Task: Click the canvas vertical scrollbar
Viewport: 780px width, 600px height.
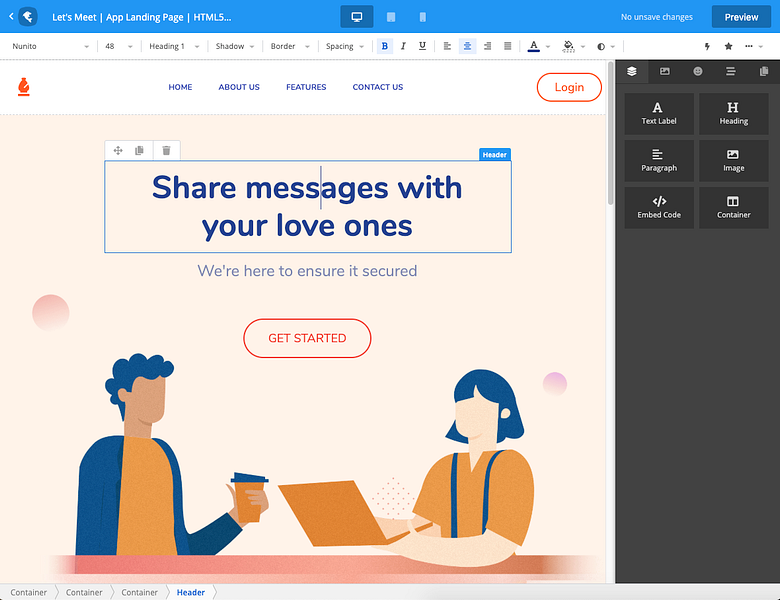Action: (x=611, y=132)
